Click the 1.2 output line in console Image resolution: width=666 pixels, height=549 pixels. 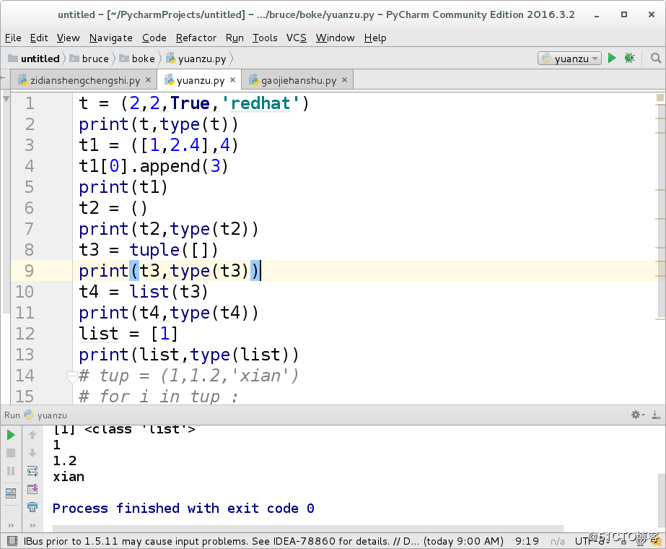[x=65, y=460]
